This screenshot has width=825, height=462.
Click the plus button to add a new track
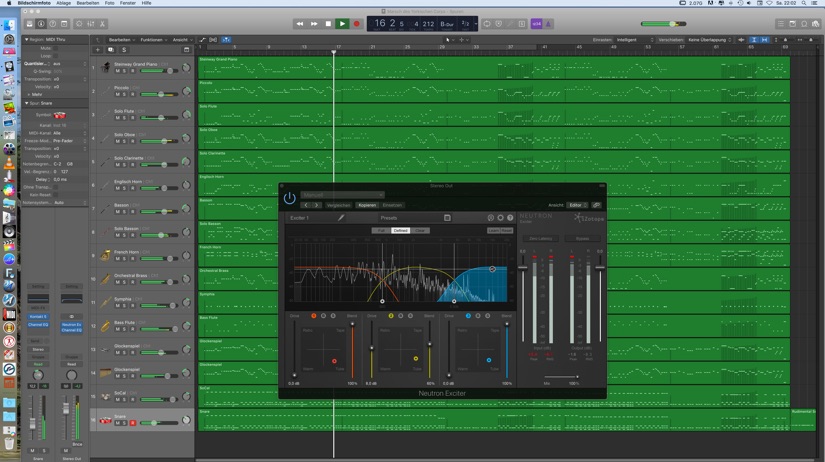(x=97, y=50)
